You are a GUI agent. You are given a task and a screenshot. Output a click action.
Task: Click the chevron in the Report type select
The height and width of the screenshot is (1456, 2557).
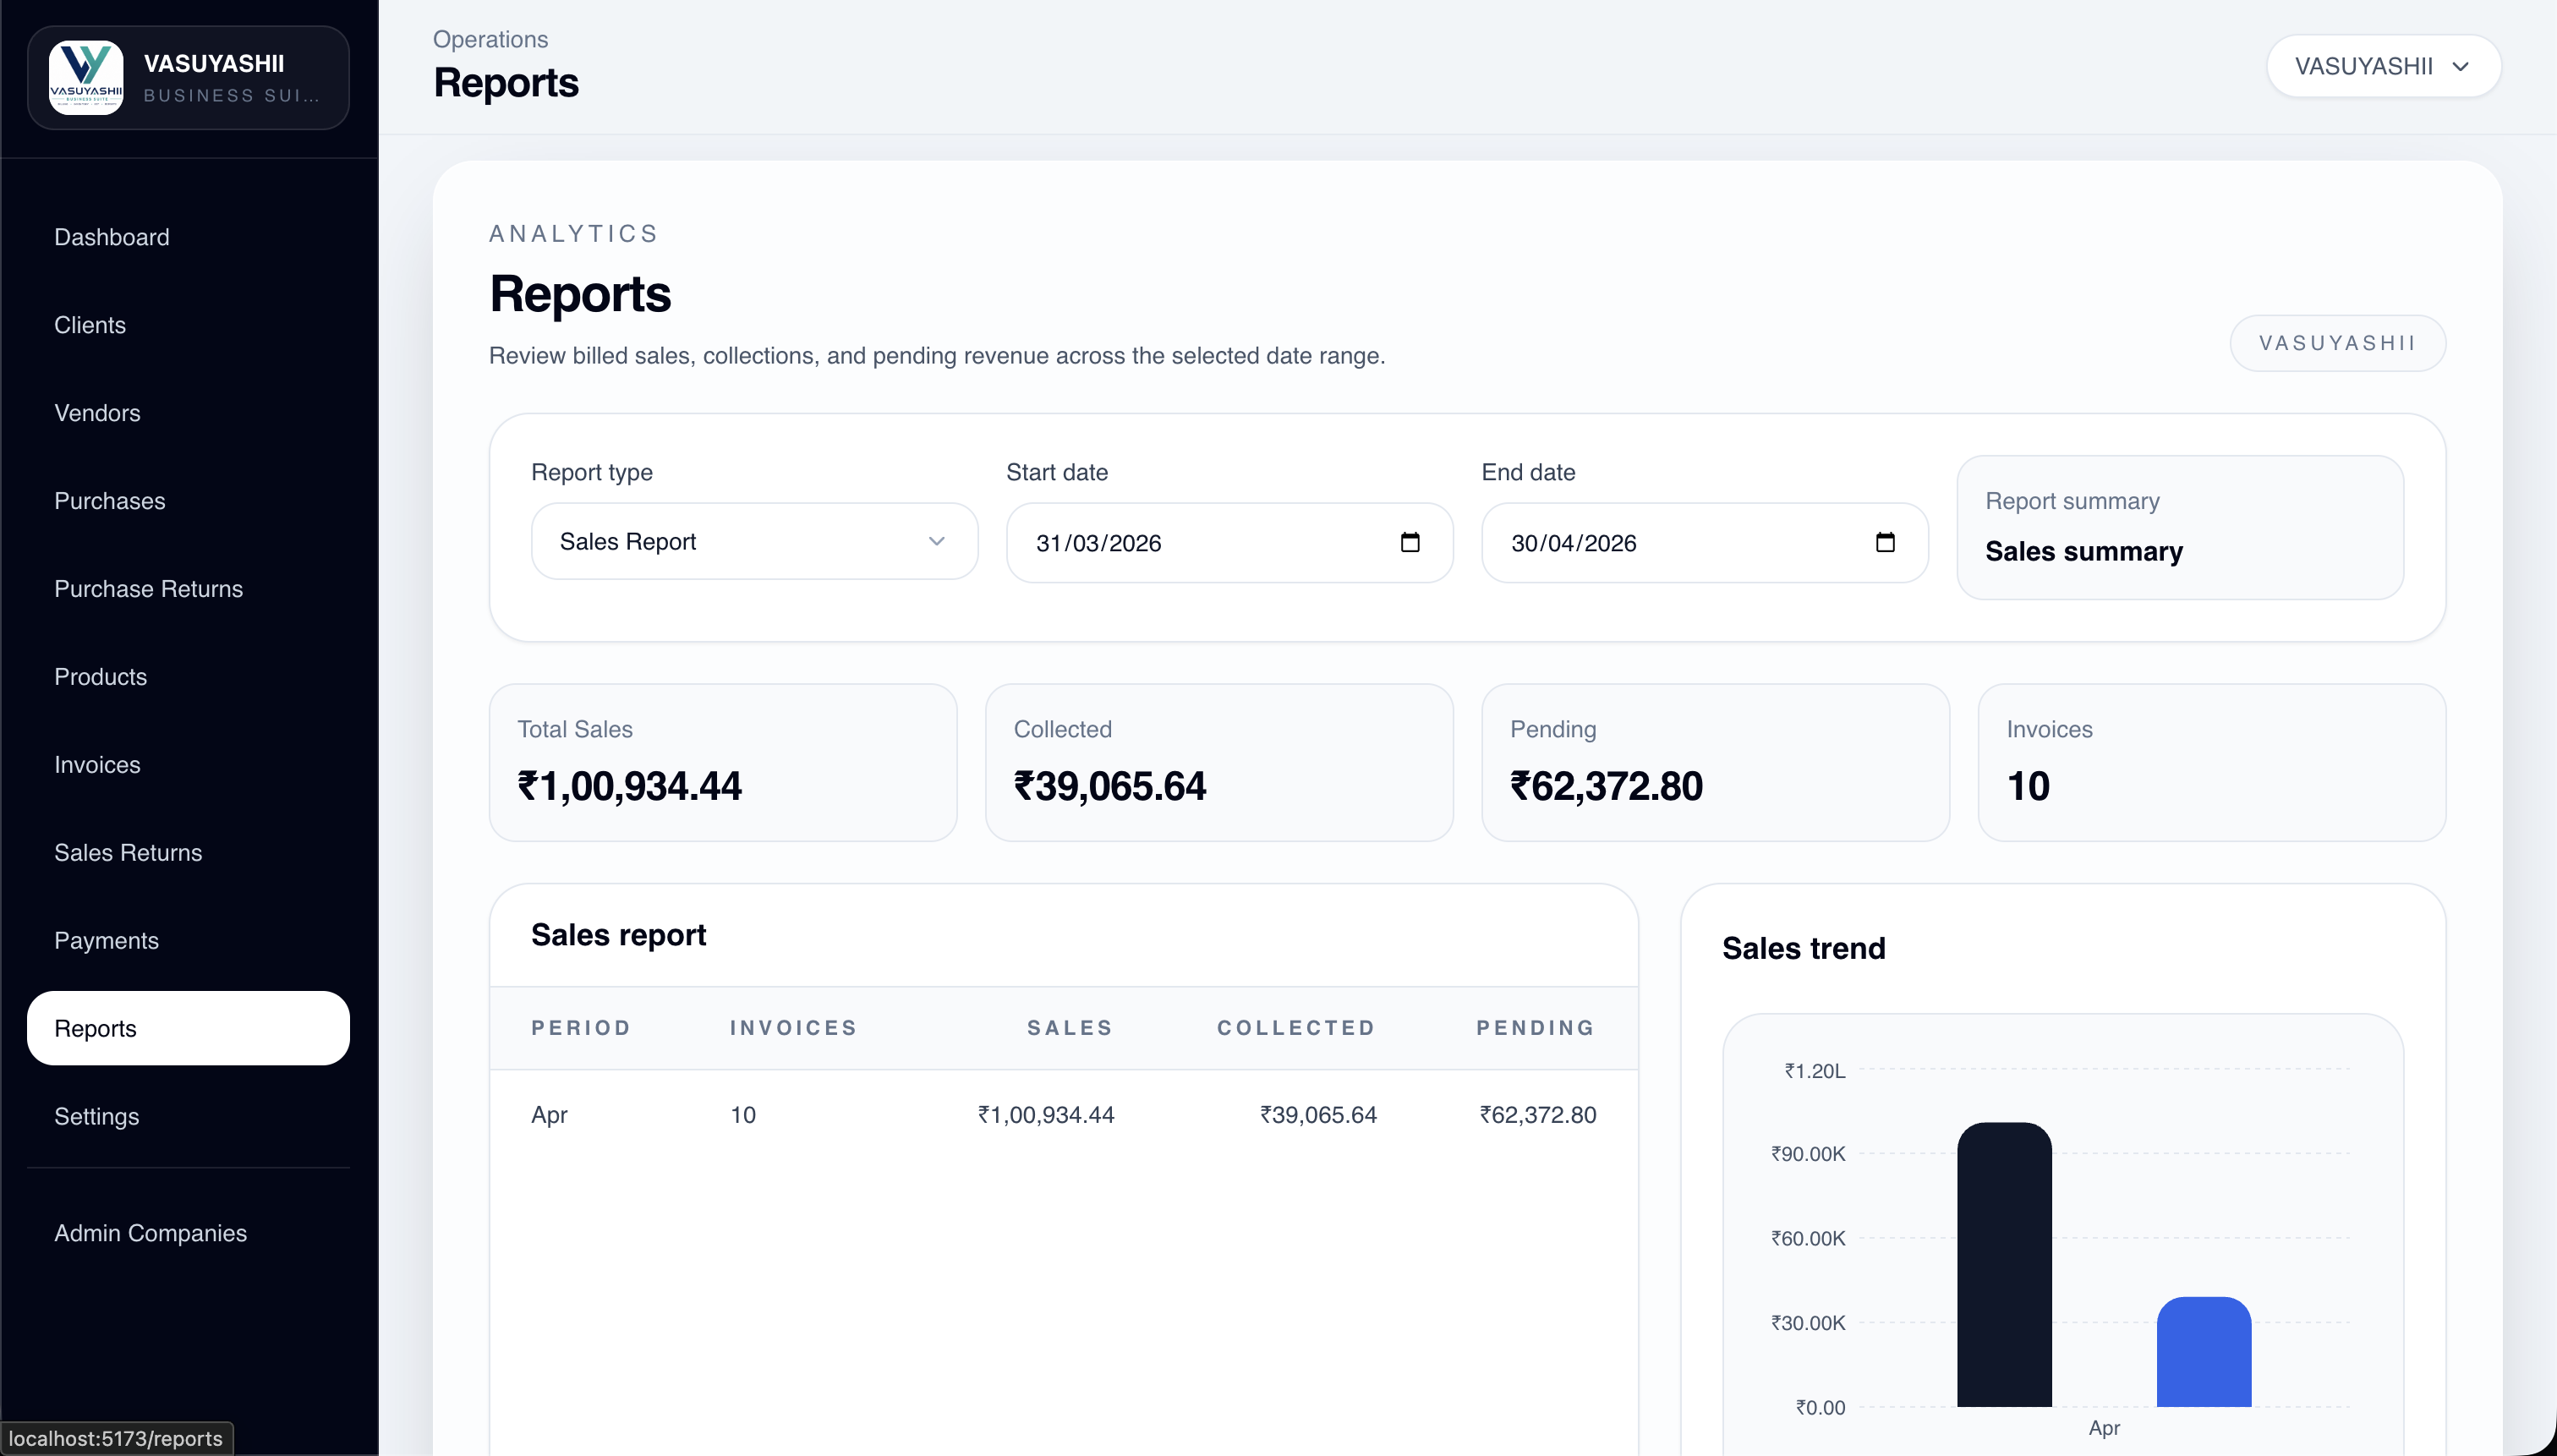pyautogui.click(x=936, y=541)
